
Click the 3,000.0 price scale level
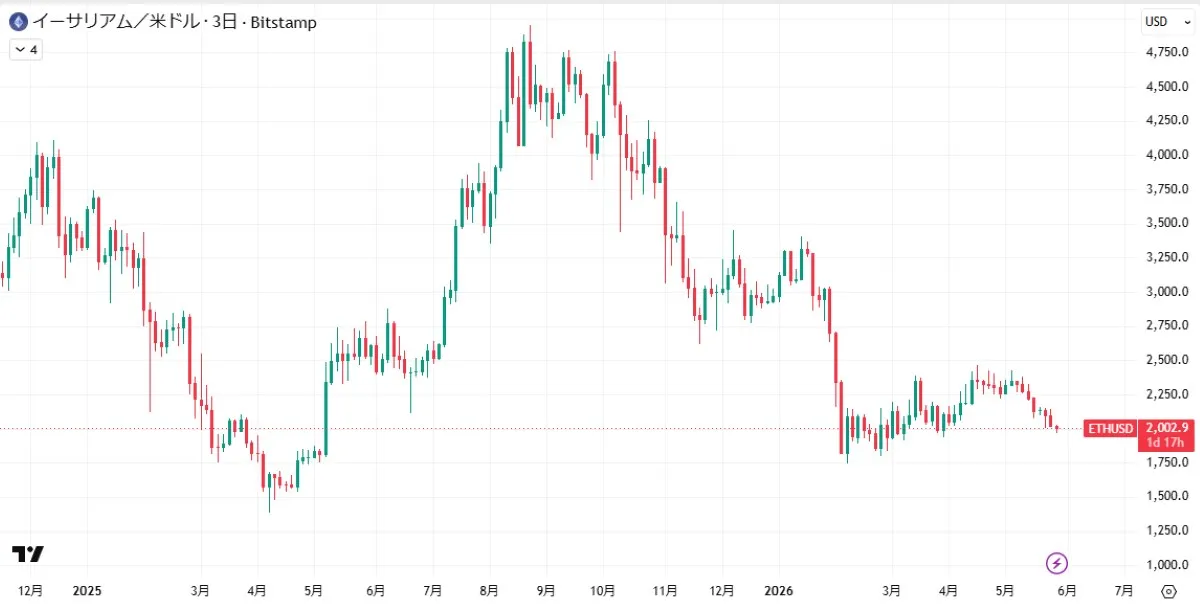tap(1167, 291)
